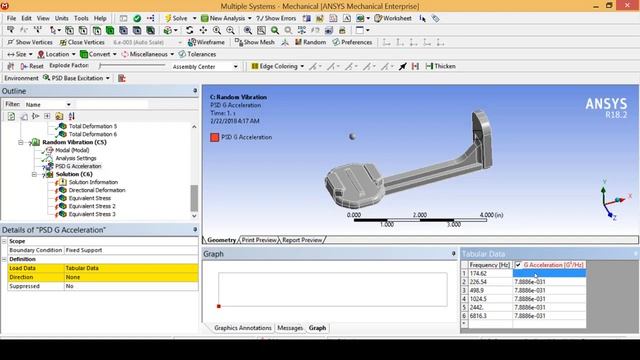Click the Preferences button

coord(352,42)
